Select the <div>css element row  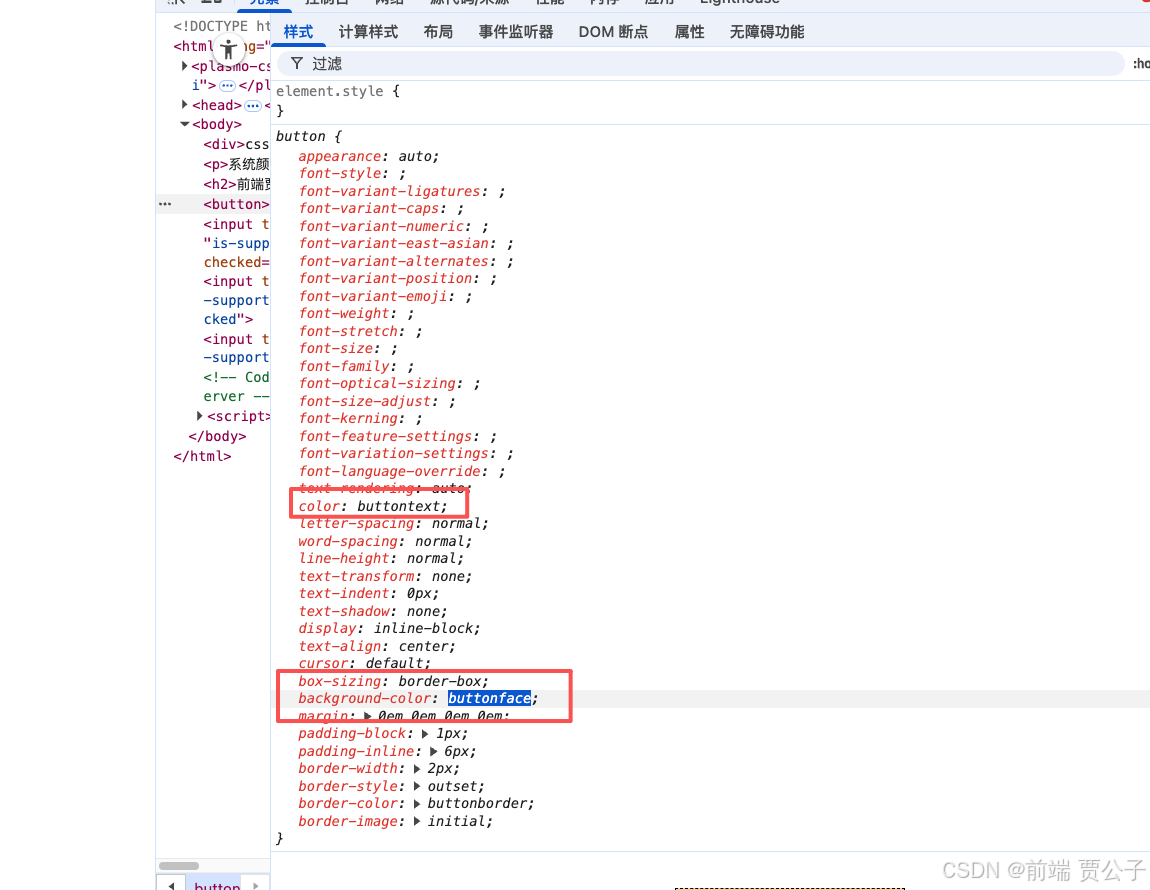point(236,144)
